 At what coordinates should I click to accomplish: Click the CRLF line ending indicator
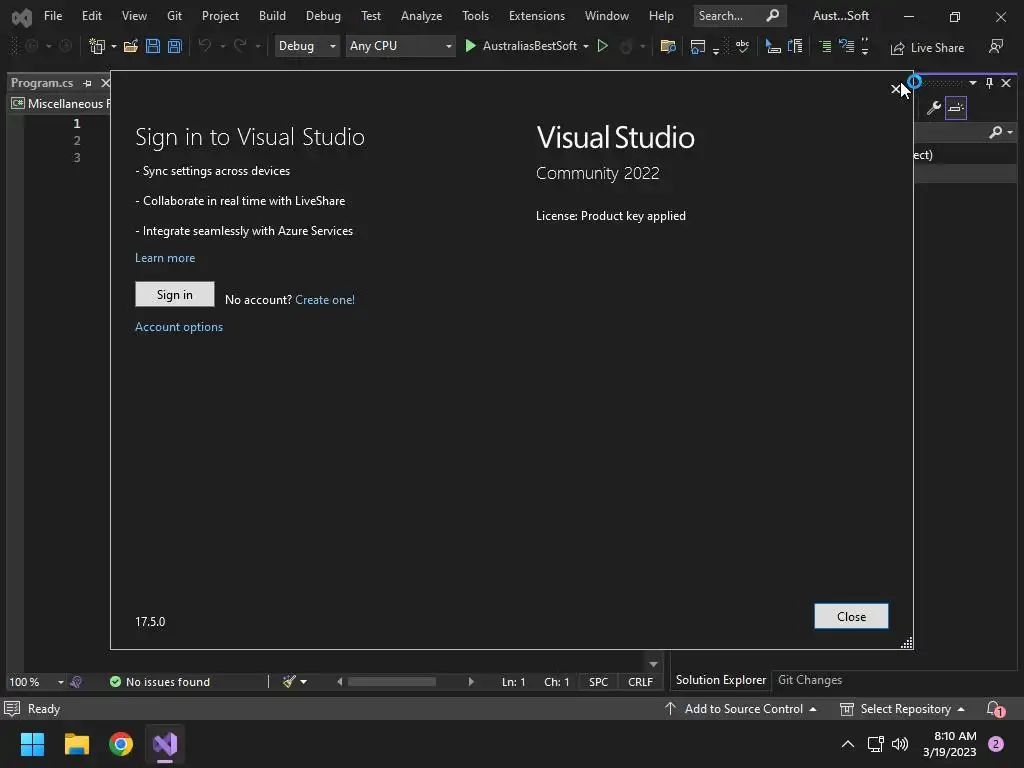(x=640, y=682)
